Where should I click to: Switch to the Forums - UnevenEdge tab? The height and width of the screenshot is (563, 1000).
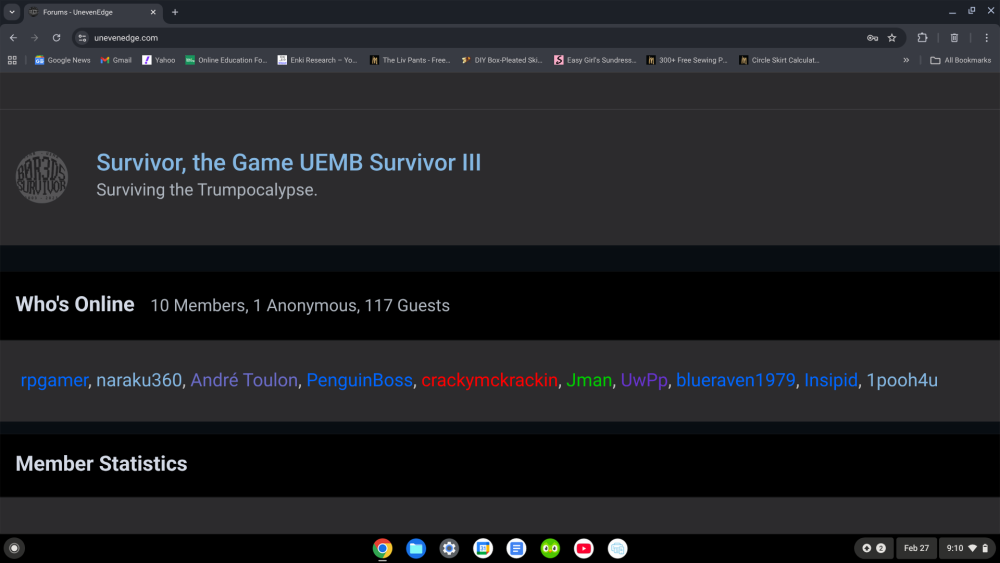coord(90,12)
